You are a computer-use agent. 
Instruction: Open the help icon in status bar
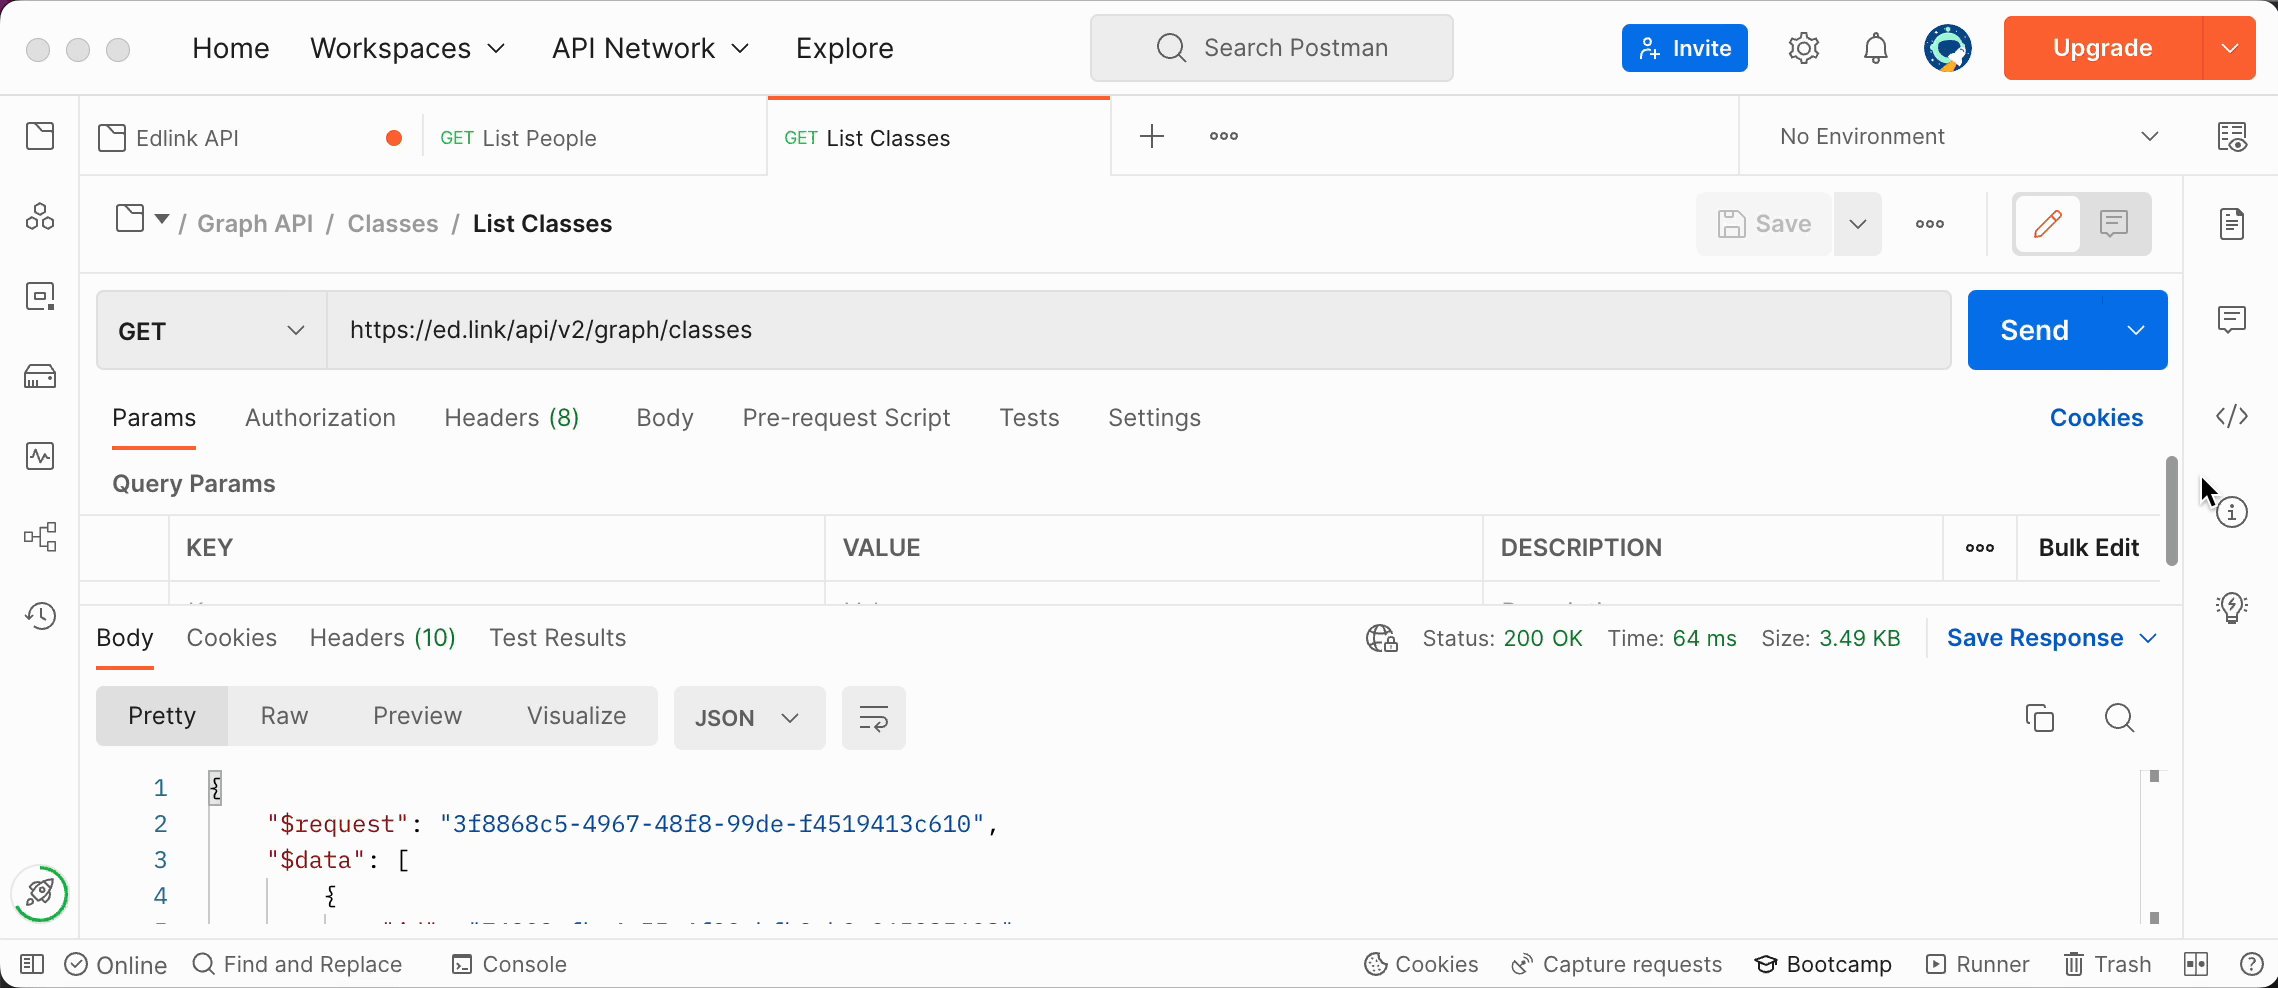pyautogui.click(x=2252, y=964)
